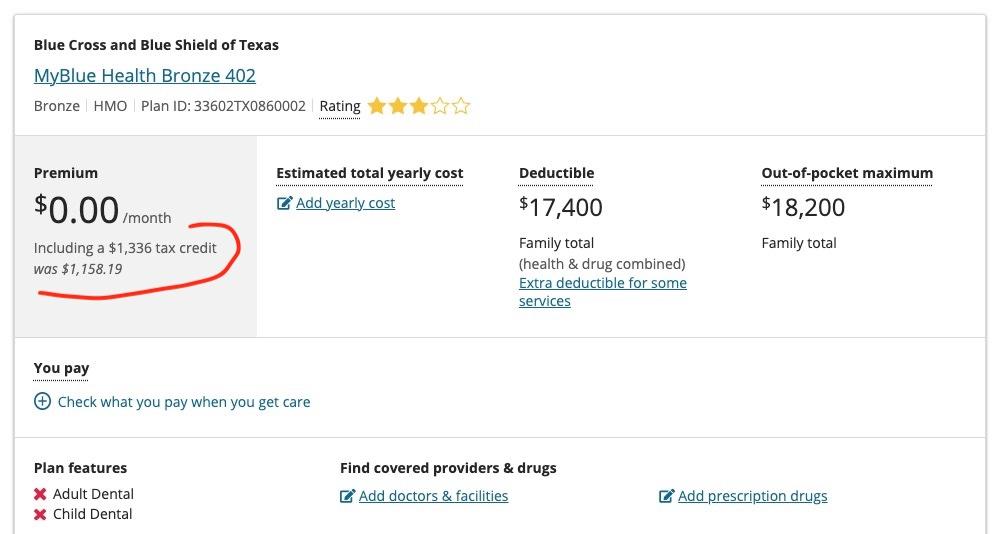995x534 pixels.
Task: Click the last empty rating star
Action: tap(460, 106)
